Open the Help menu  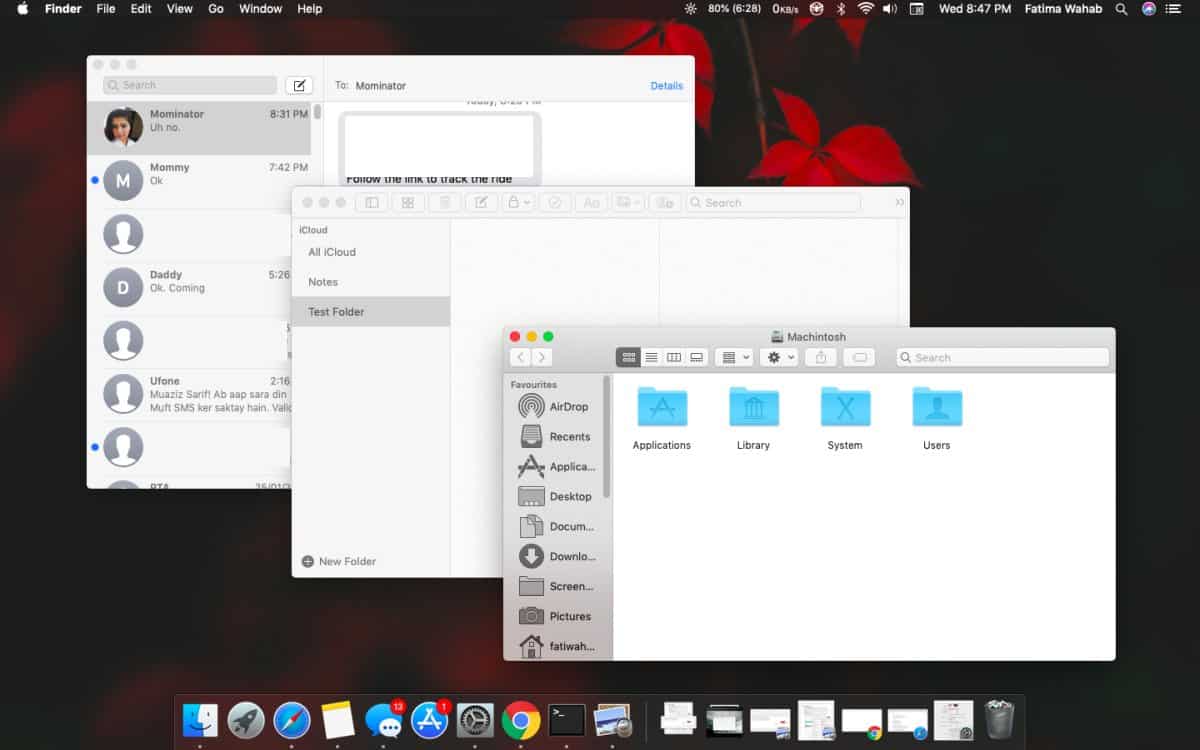pyautogui.click(x=310, y=9)
